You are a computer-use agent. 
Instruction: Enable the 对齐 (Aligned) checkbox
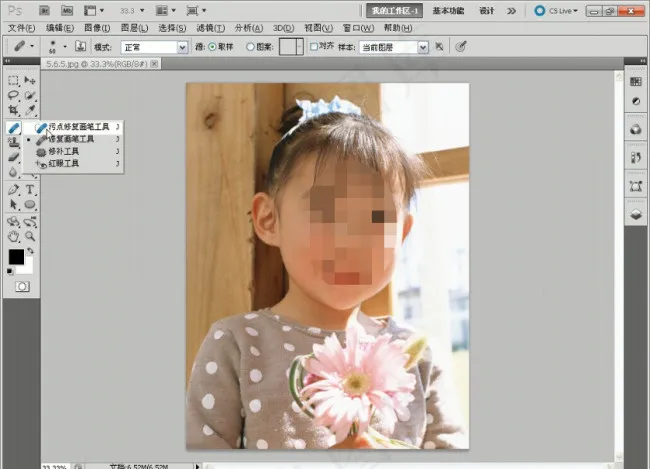click(x=313, y=47)
